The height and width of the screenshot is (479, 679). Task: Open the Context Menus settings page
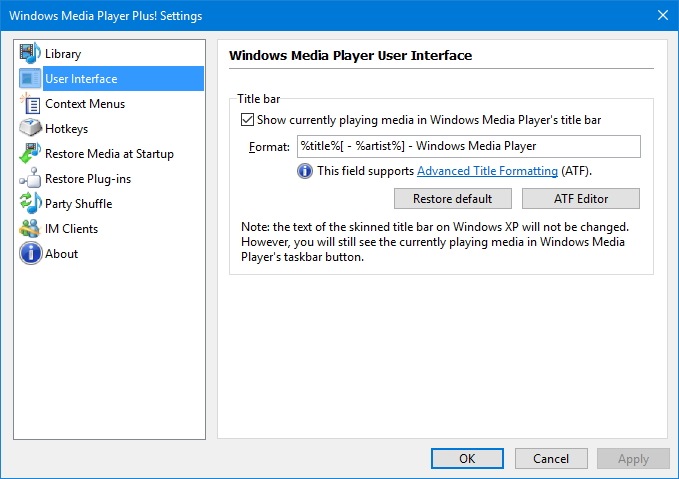[x=85, y=104]
